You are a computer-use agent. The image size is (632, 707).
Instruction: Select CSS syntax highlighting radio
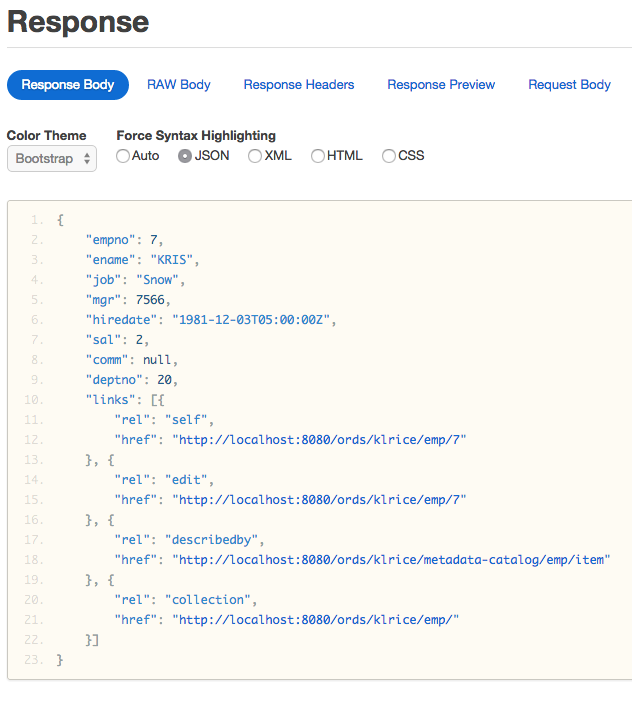tap(389, 156)
